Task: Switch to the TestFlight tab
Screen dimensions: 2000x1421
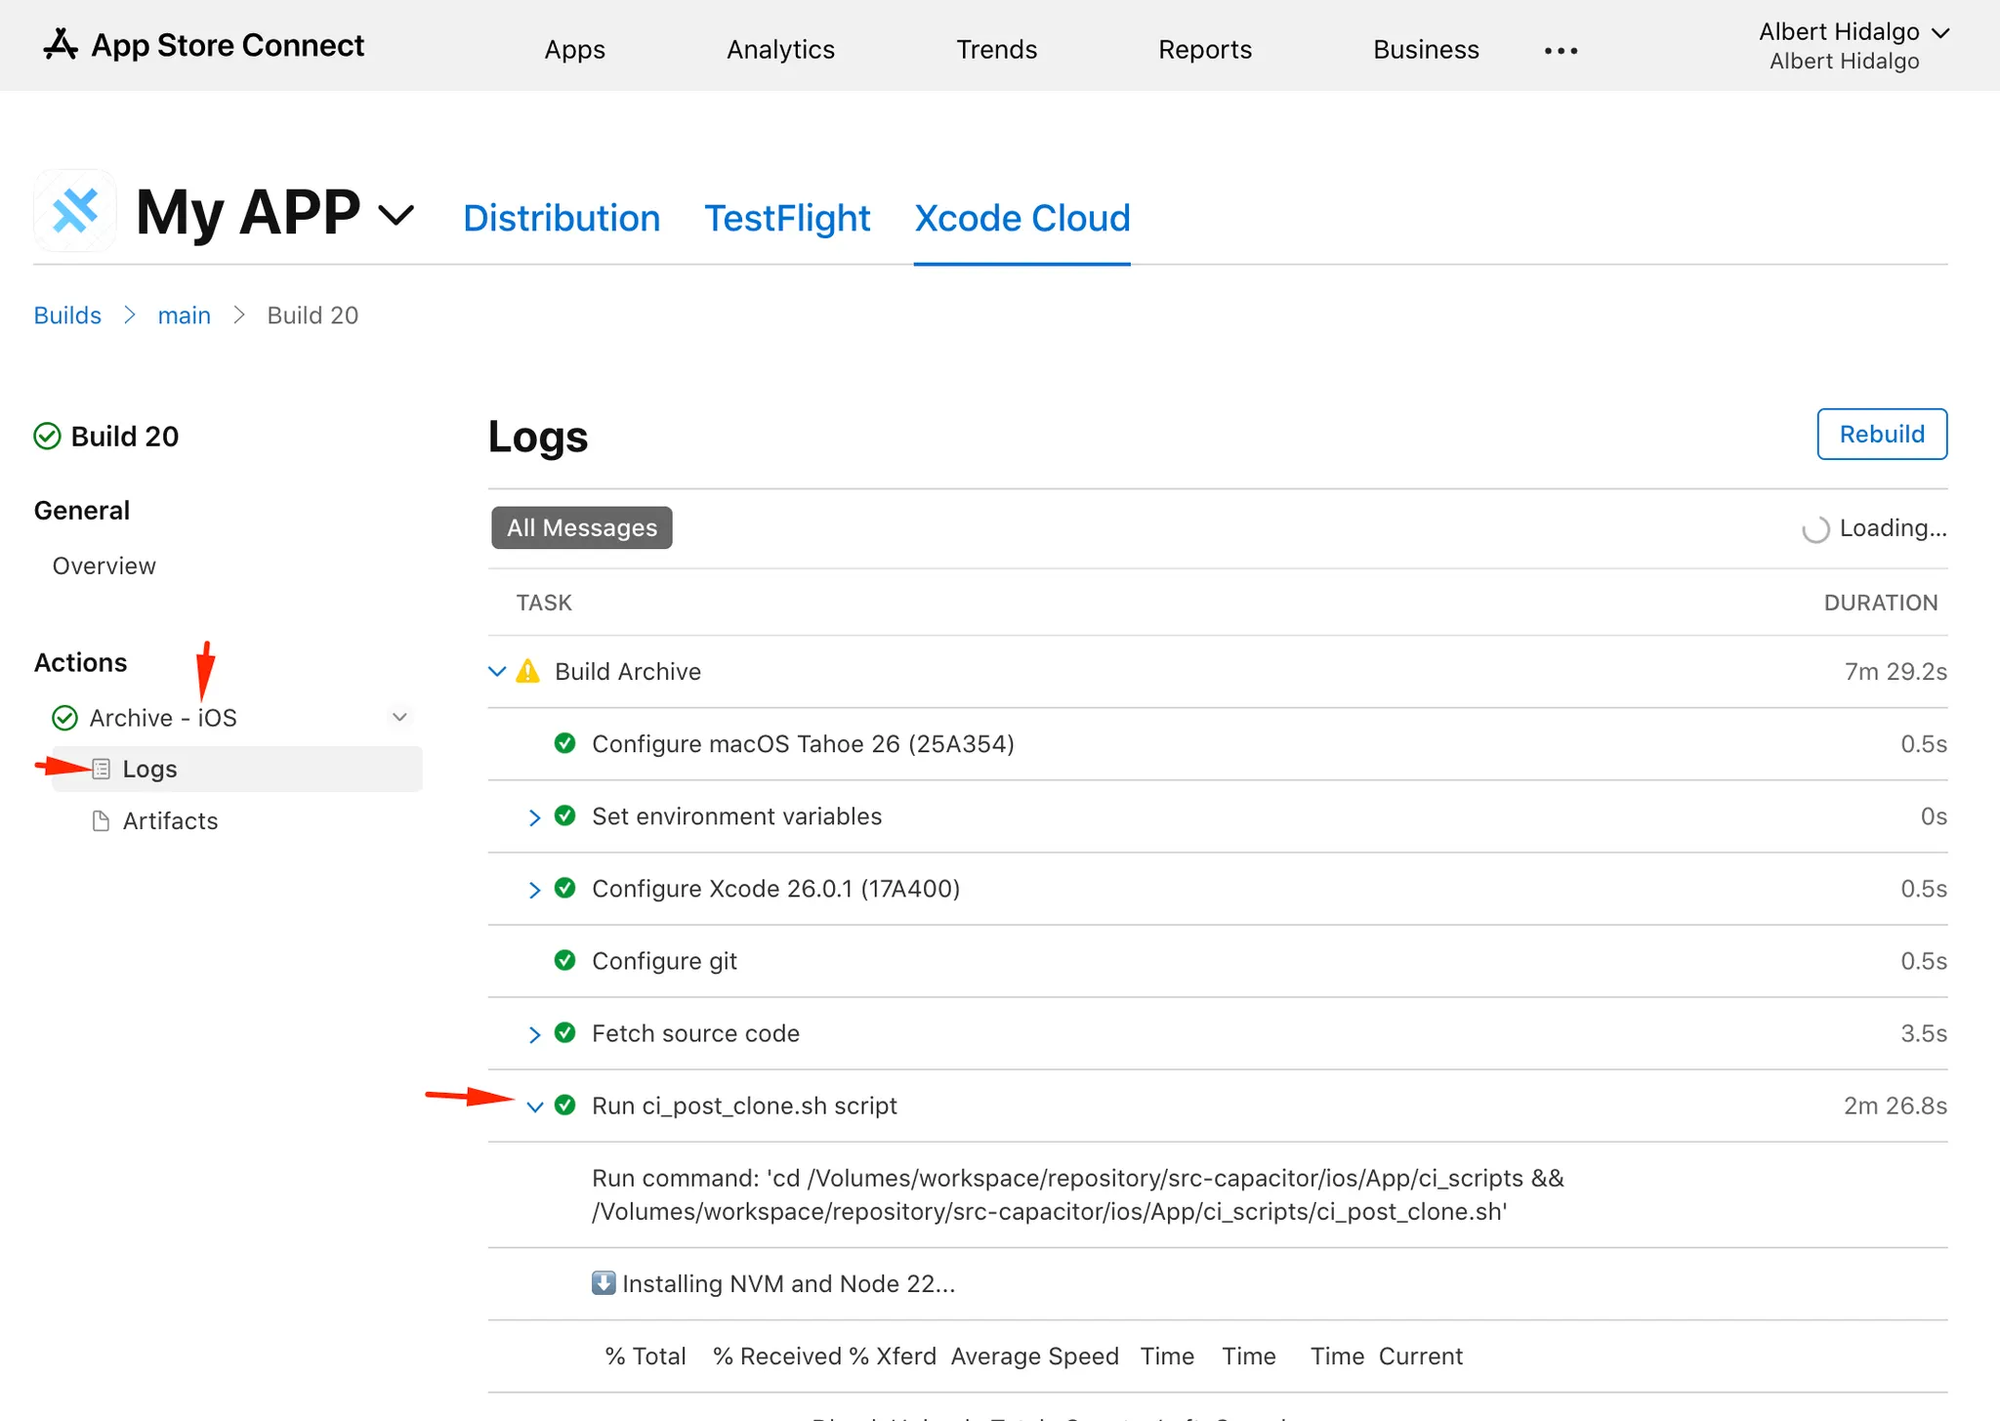Action: point(787,218)
